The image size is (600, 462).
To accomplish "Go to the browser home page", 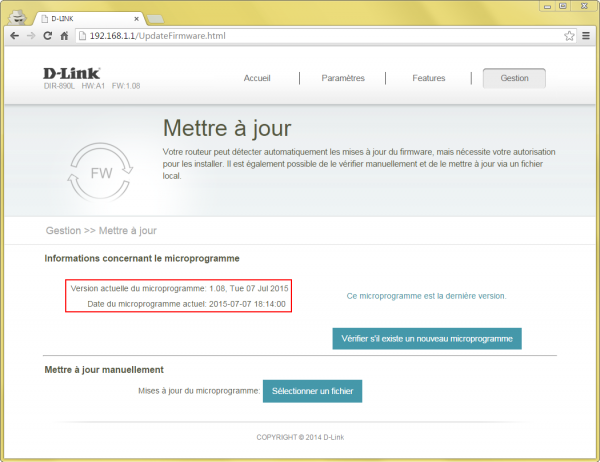I will pos(64,35).
